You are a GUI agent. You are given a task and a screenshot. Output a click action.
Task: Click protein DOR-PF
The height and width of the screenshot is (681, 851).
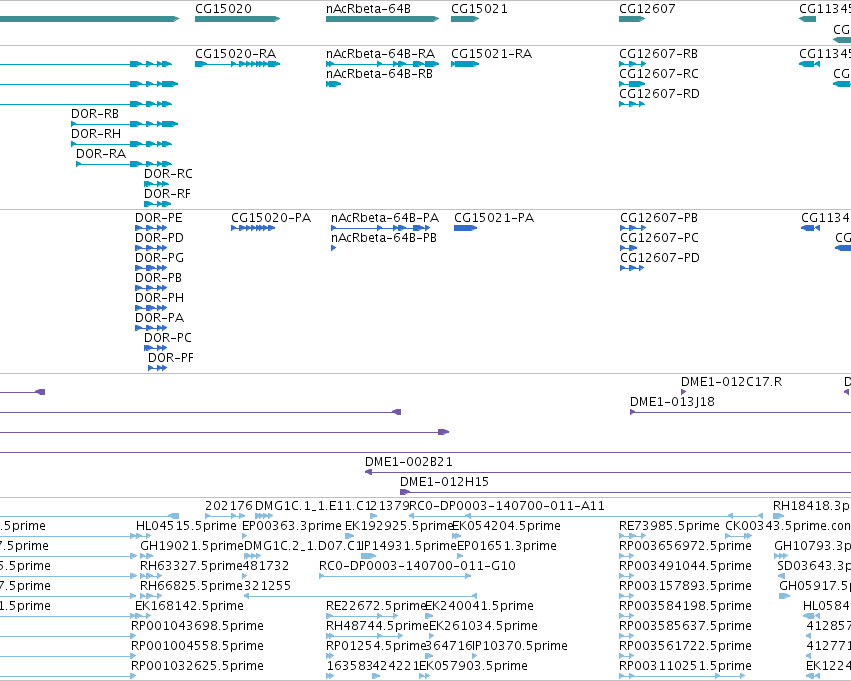[170, 358]
